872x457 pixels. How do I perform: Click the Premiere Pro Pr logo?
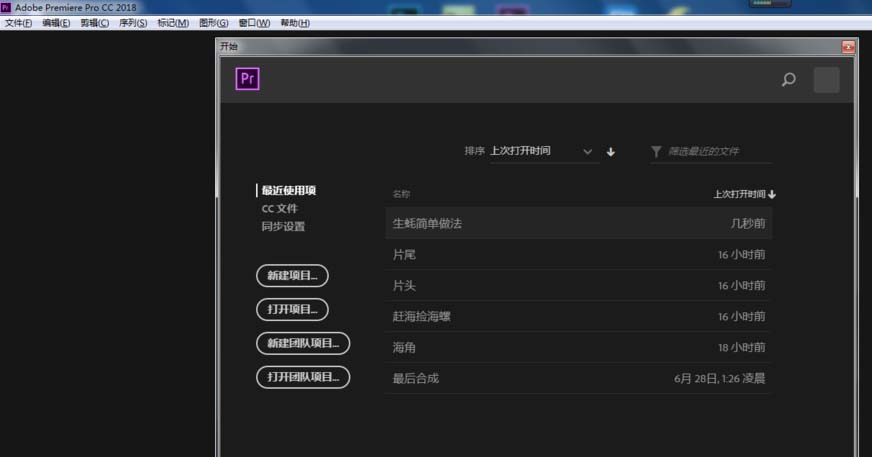[x=247, y=79]
